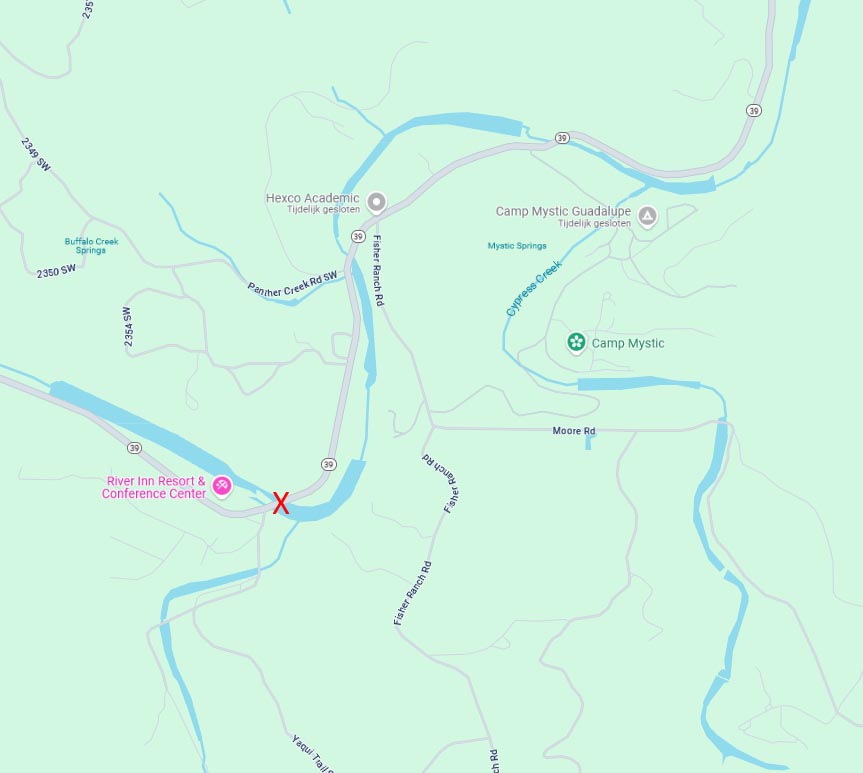Click the route 39 shield above River Inn

tap(134, 448)
